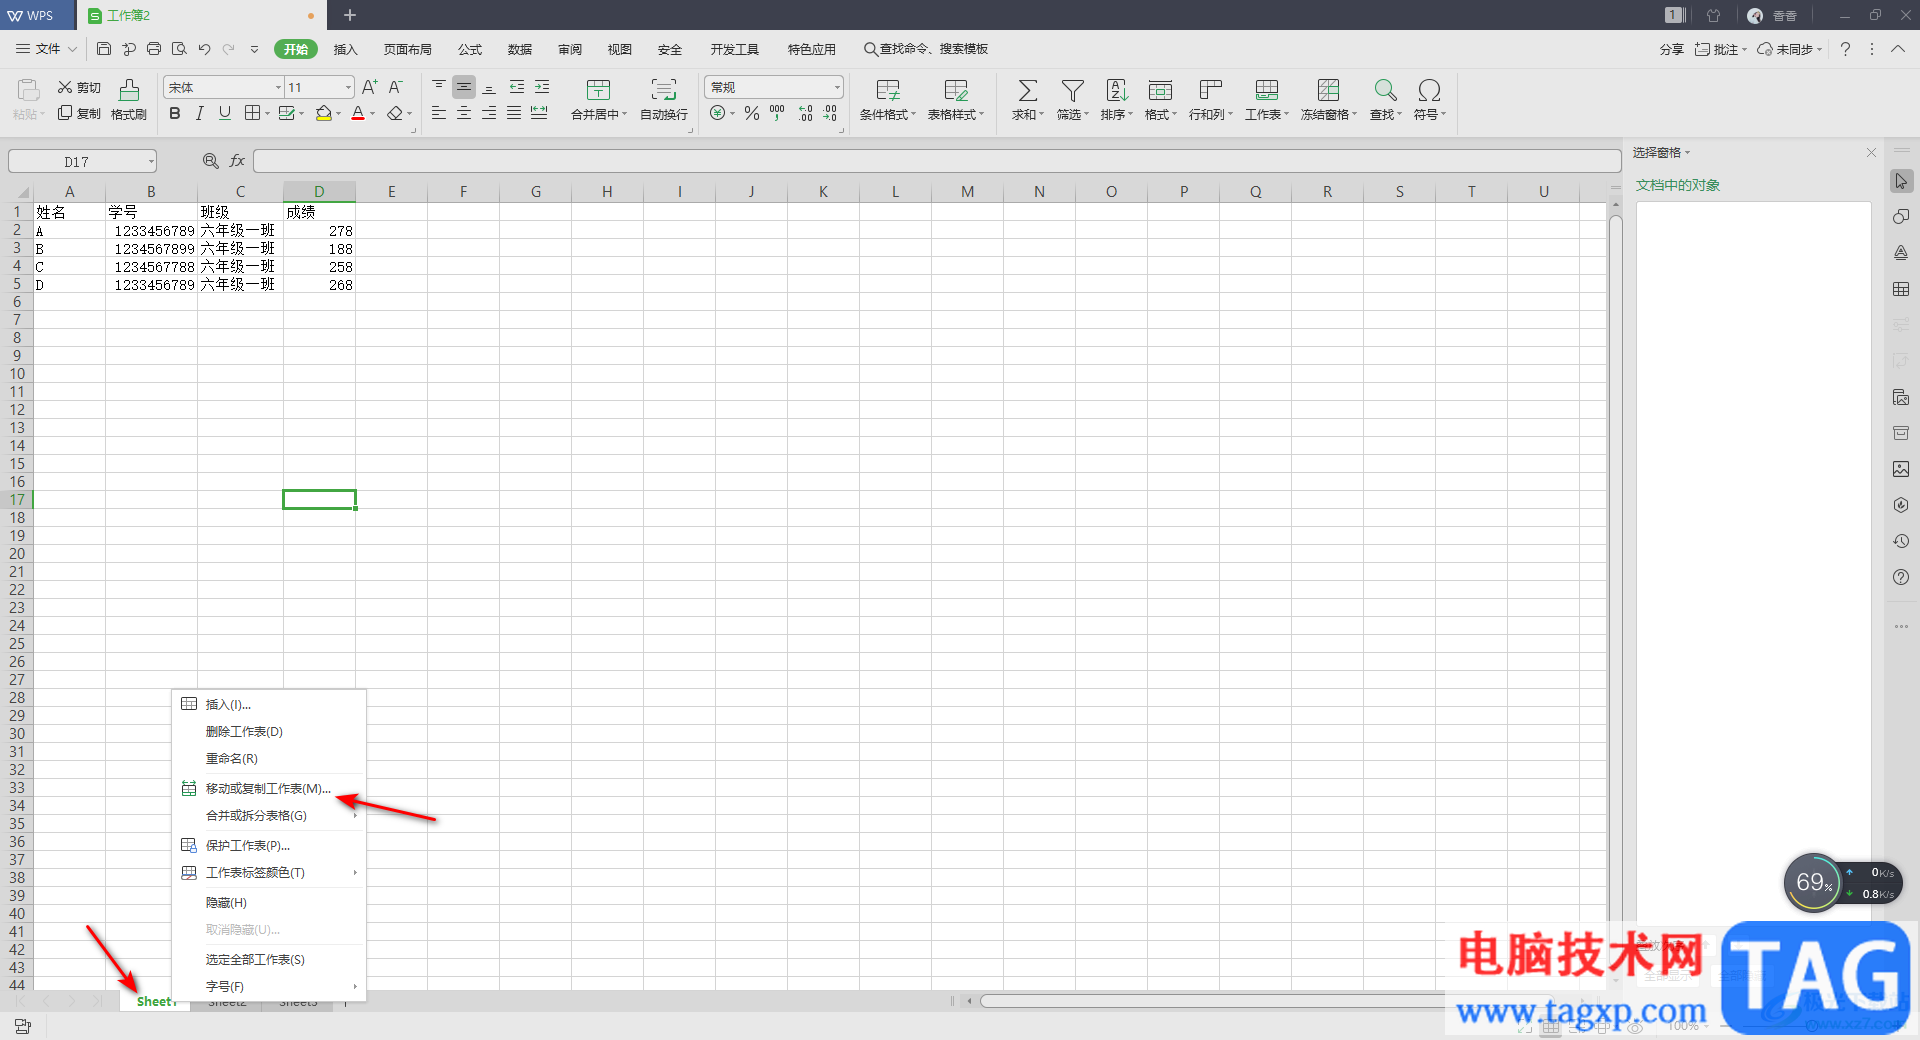This screenshot has height=1040, width=1920.
Task: Click the Share (分享) button
Action: 1671,49
